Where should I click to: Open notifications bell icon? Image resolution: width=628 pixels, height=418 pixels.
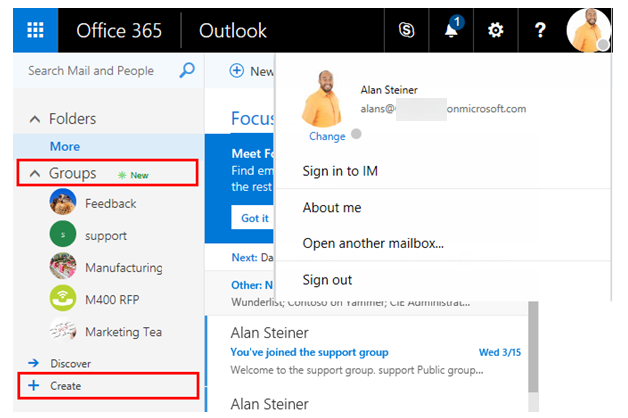(x=451, y=30)
